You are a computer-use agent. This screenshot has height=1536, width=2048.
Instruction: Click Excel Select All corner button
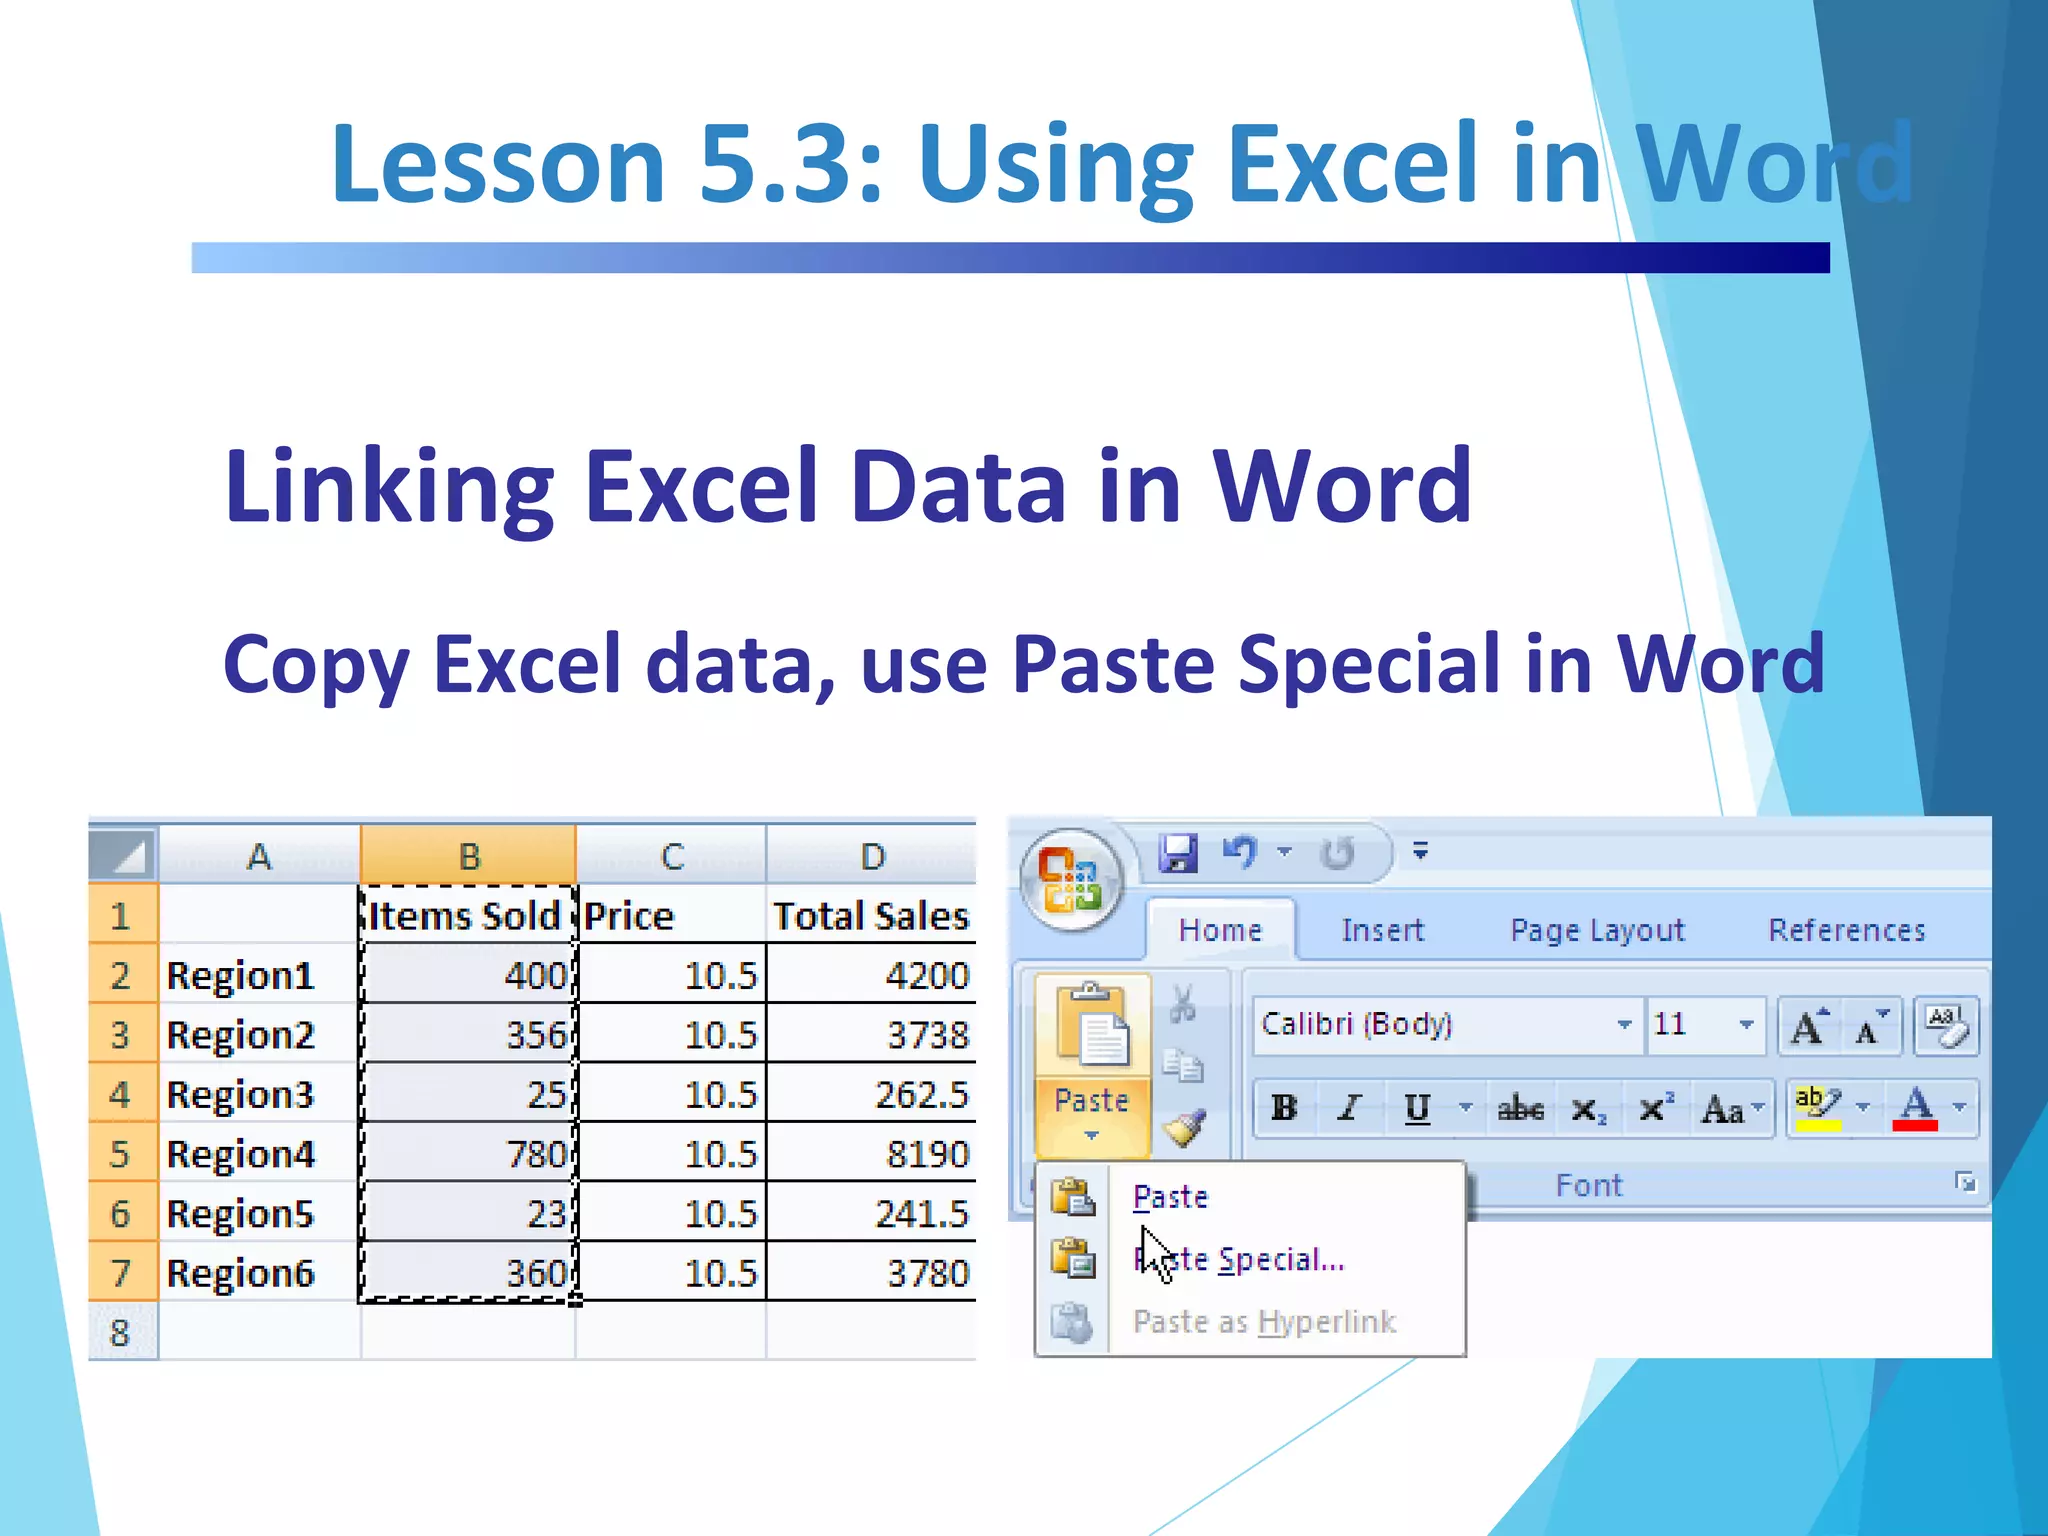(123, 854)
